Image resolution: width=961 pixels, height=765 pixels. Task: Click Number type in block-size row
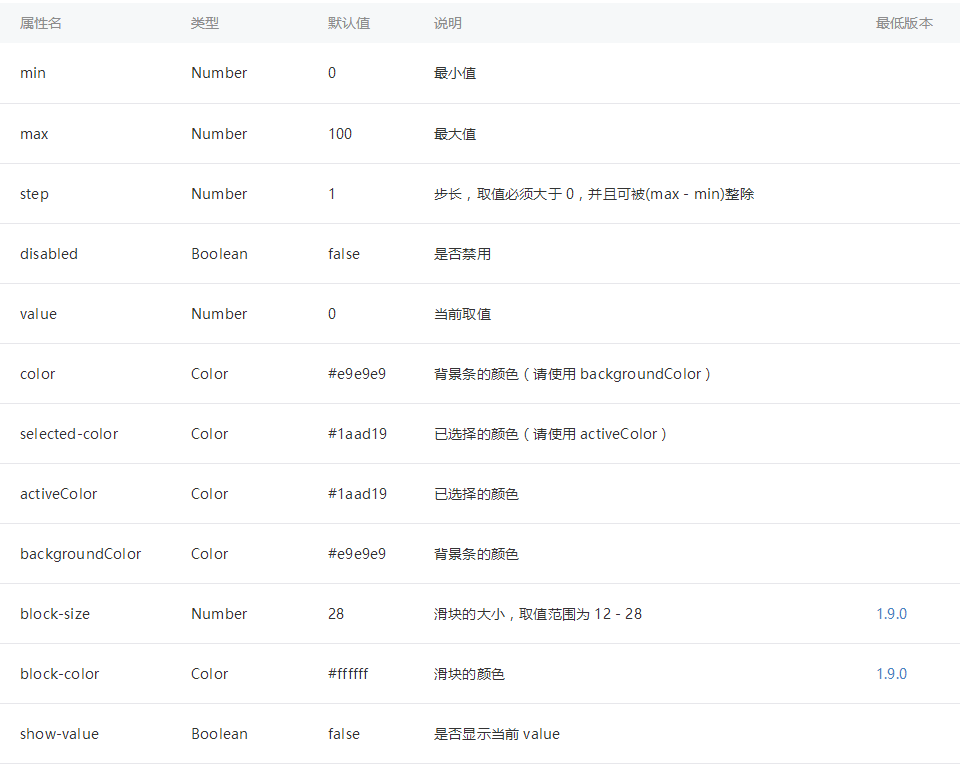pos(219,614)
